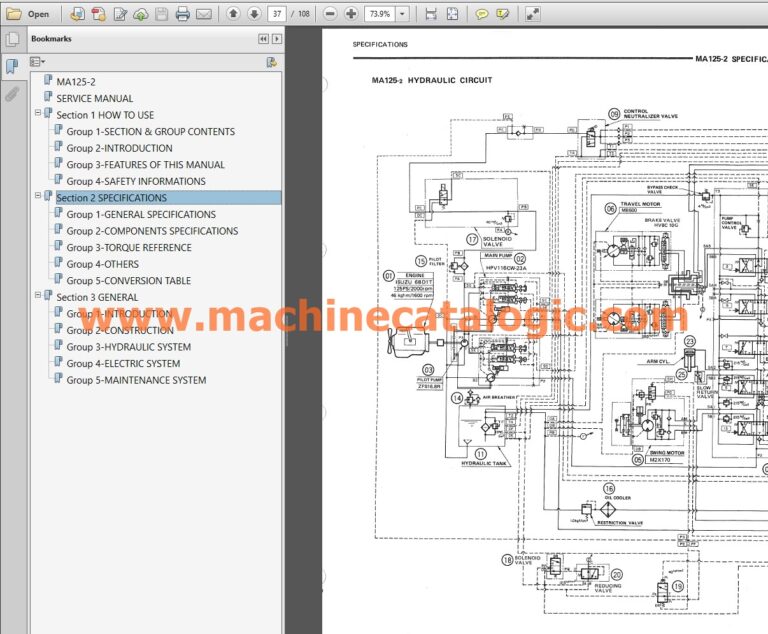
Task: Click the email envelope icon
Action: [x=204, y=14]
